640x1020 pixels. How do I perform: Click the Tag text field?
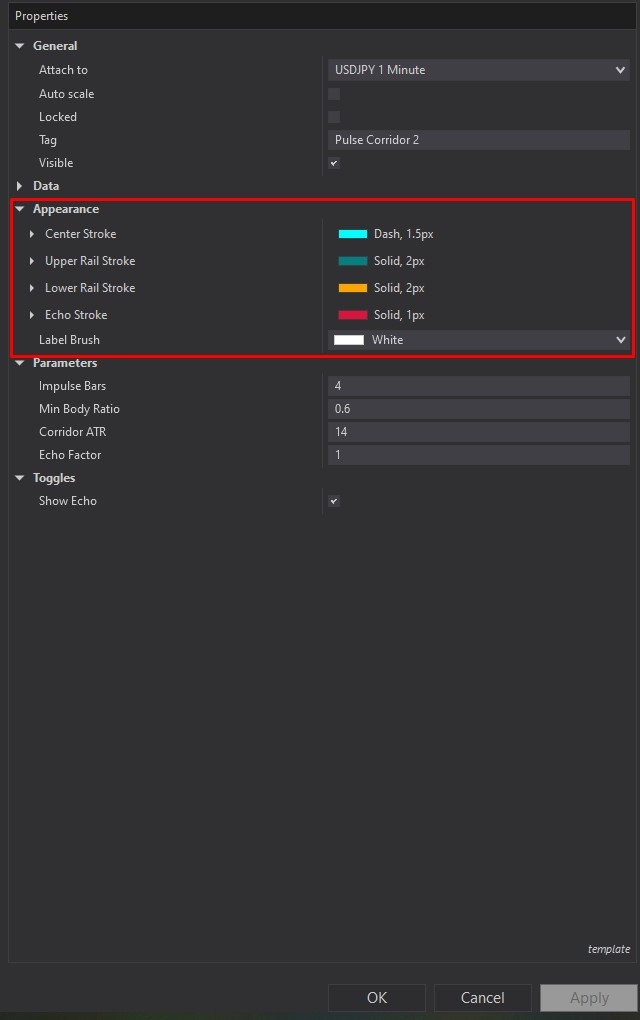(x=478, y=140)
